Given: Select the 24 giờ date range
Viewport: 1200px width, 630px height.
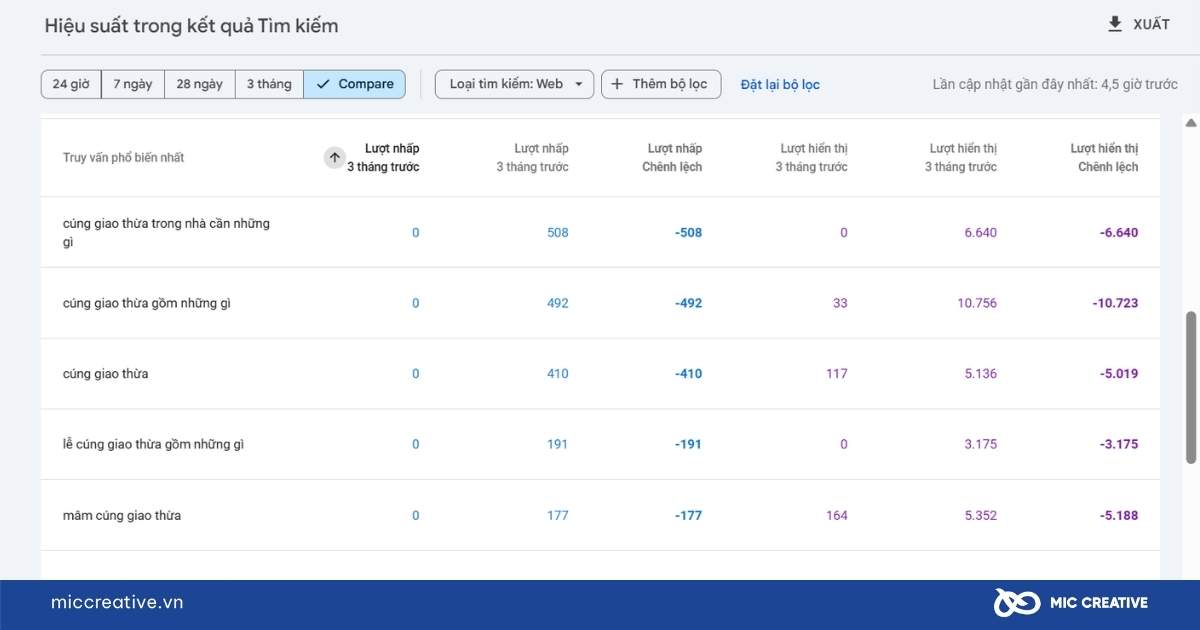Looking at the screenshot, I should 71,84.
